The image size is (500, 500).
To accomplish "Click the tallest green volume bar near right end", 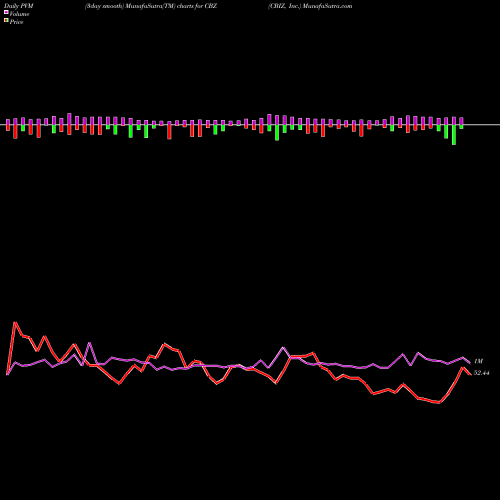I will [x=454, y=135].
